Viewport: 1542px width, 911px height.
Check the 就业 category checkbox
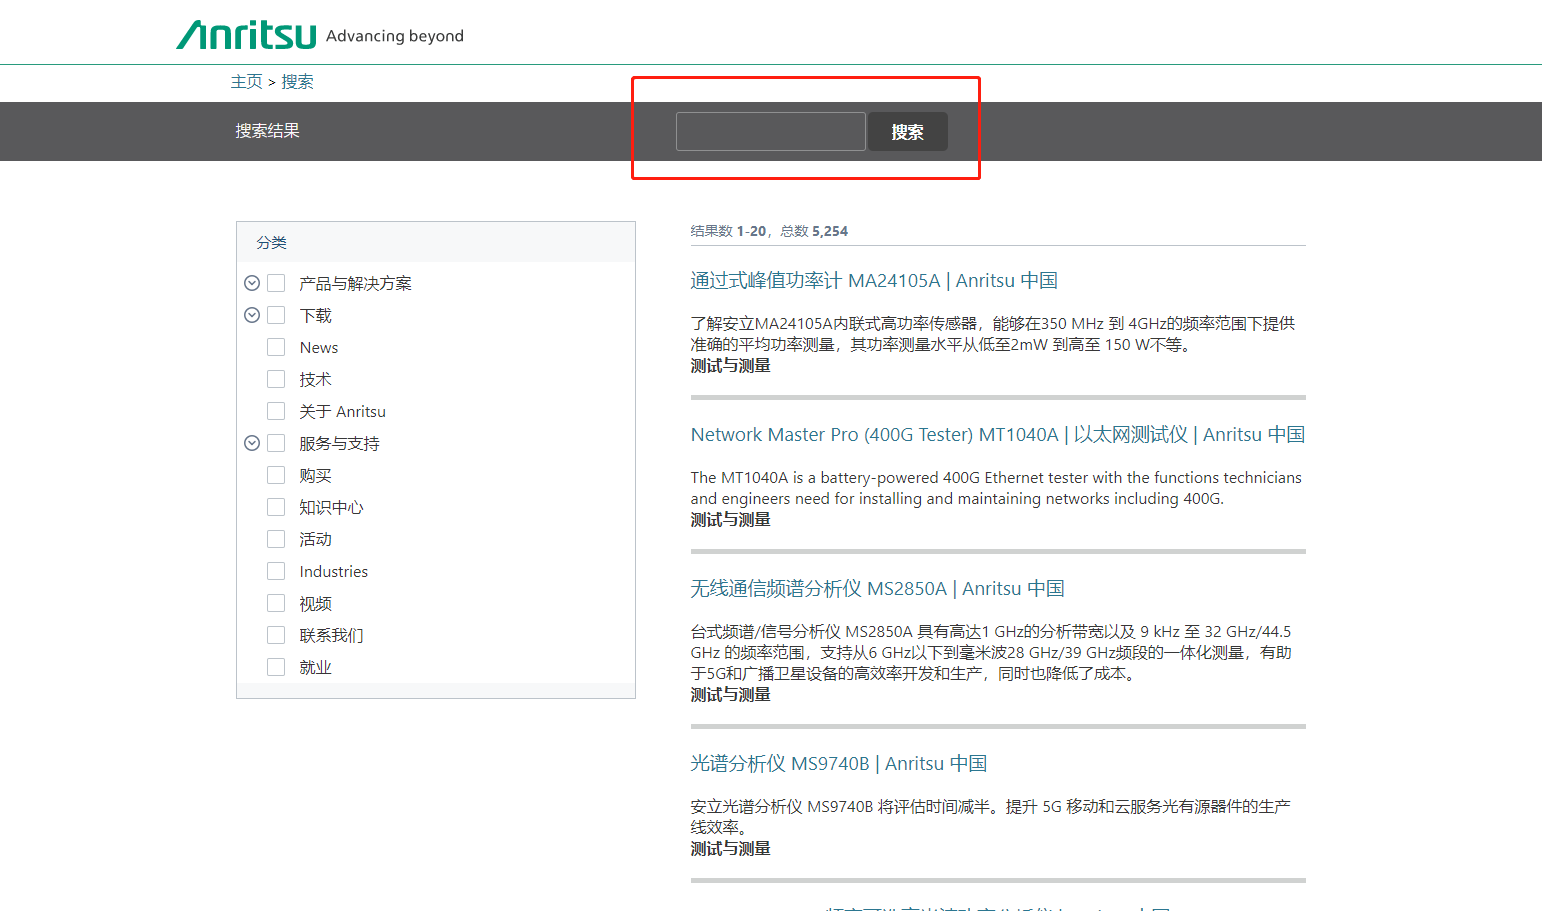coord(276,667)
